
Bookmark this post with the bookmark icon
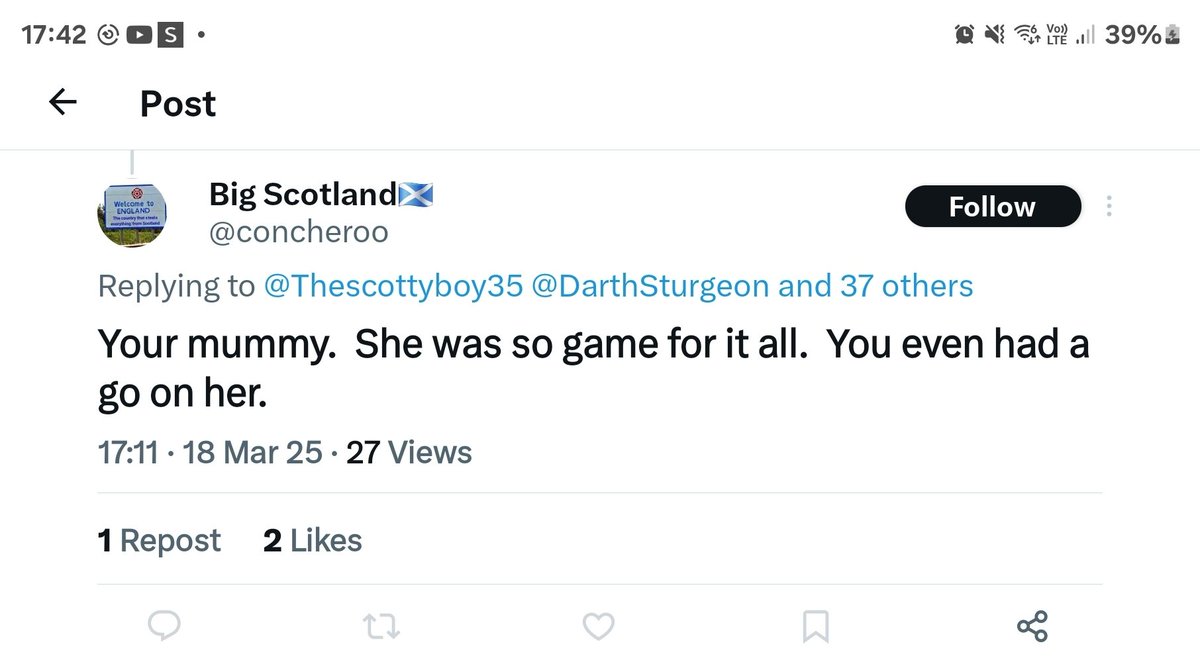pos(815,627)
